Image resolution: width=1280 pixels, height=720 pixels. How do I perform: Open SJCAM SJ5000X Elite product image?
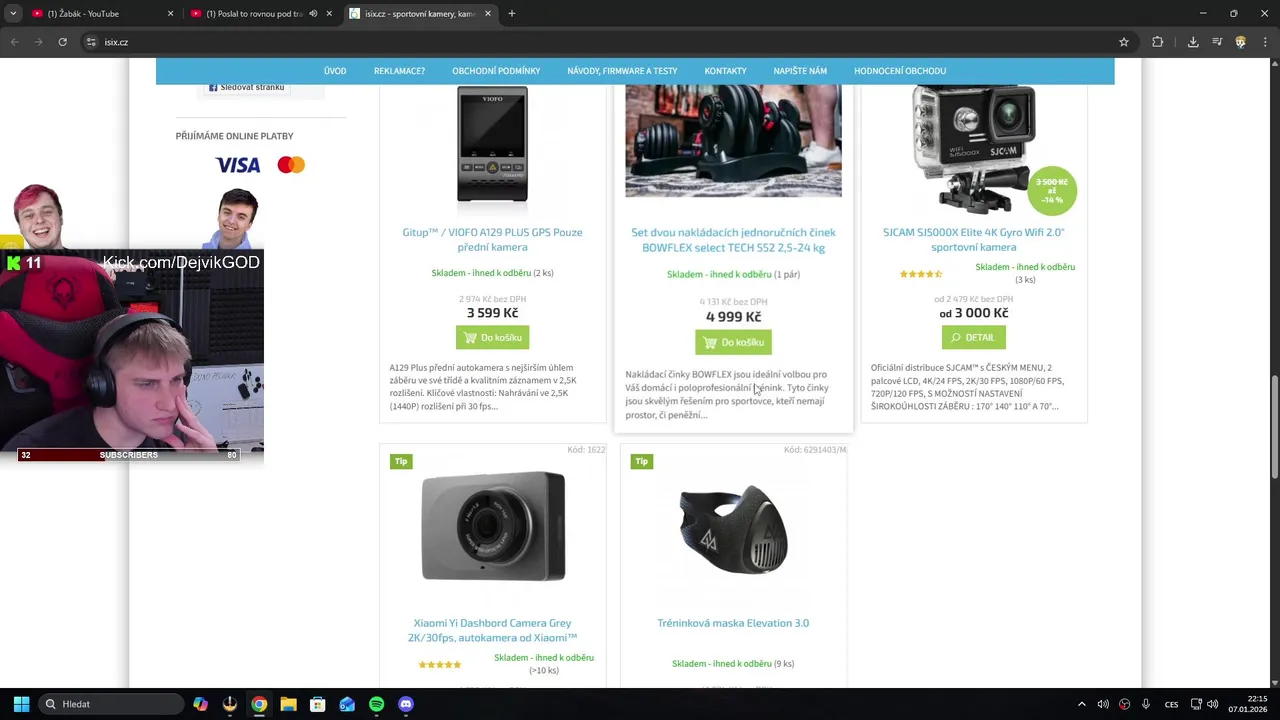(x=973, y=148)
